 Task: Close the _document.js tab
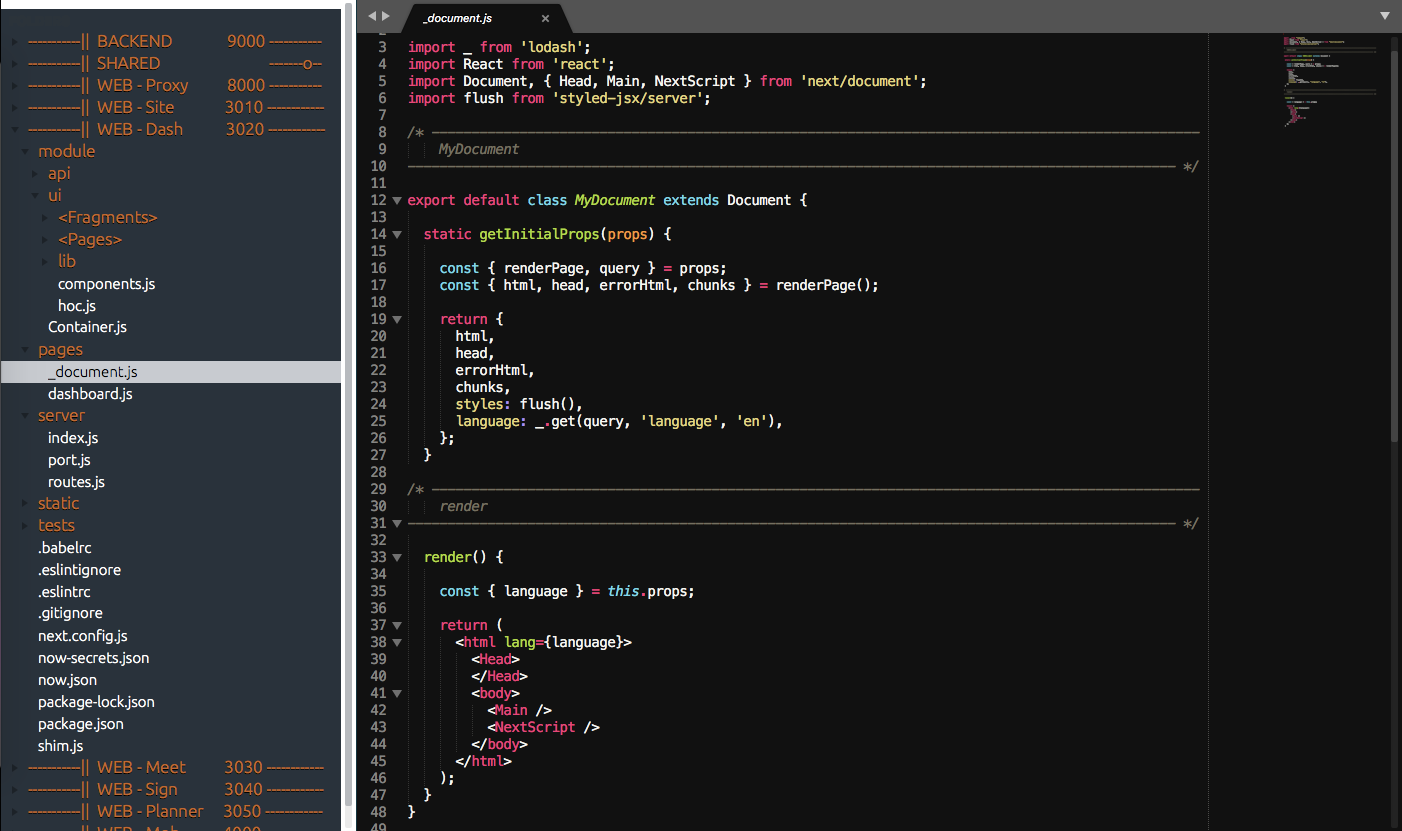545,17
